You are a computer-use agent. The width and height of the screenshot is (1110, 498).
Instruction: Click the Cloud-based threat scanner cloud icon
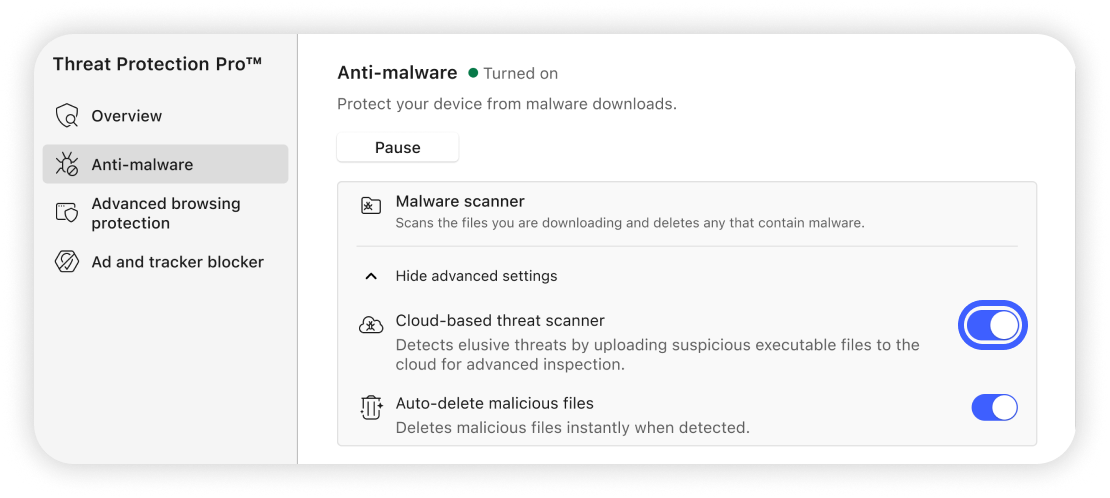click(371, 325)
